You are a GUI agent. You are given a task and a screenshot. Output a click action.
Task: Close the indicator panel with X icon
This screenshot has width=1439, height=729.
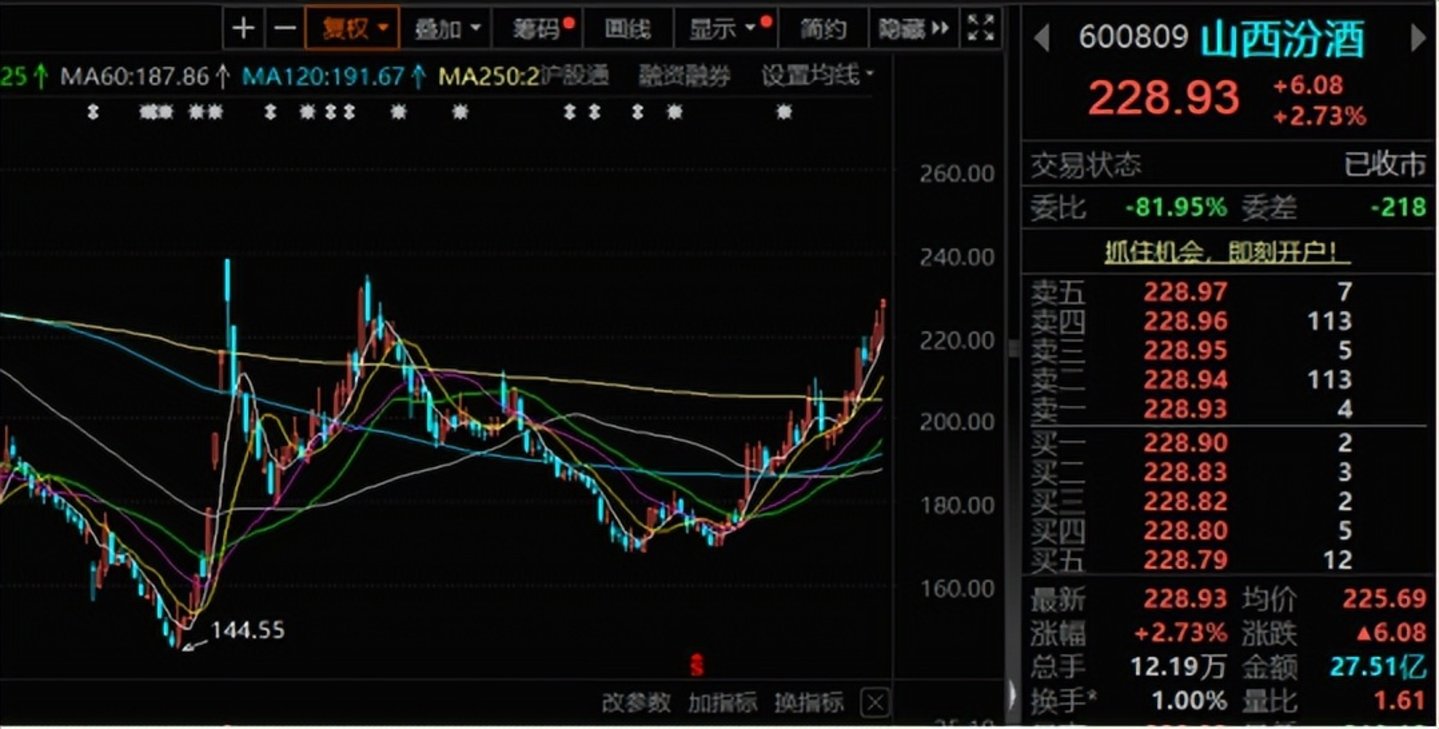pos(876,702)
